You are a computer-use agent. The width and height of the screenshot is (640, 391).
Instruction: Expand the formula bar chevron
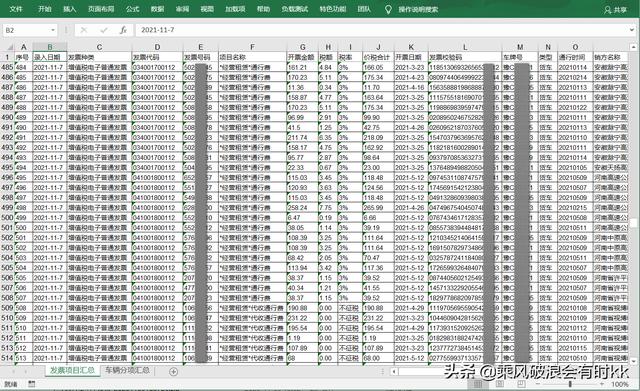click(631, 29)
